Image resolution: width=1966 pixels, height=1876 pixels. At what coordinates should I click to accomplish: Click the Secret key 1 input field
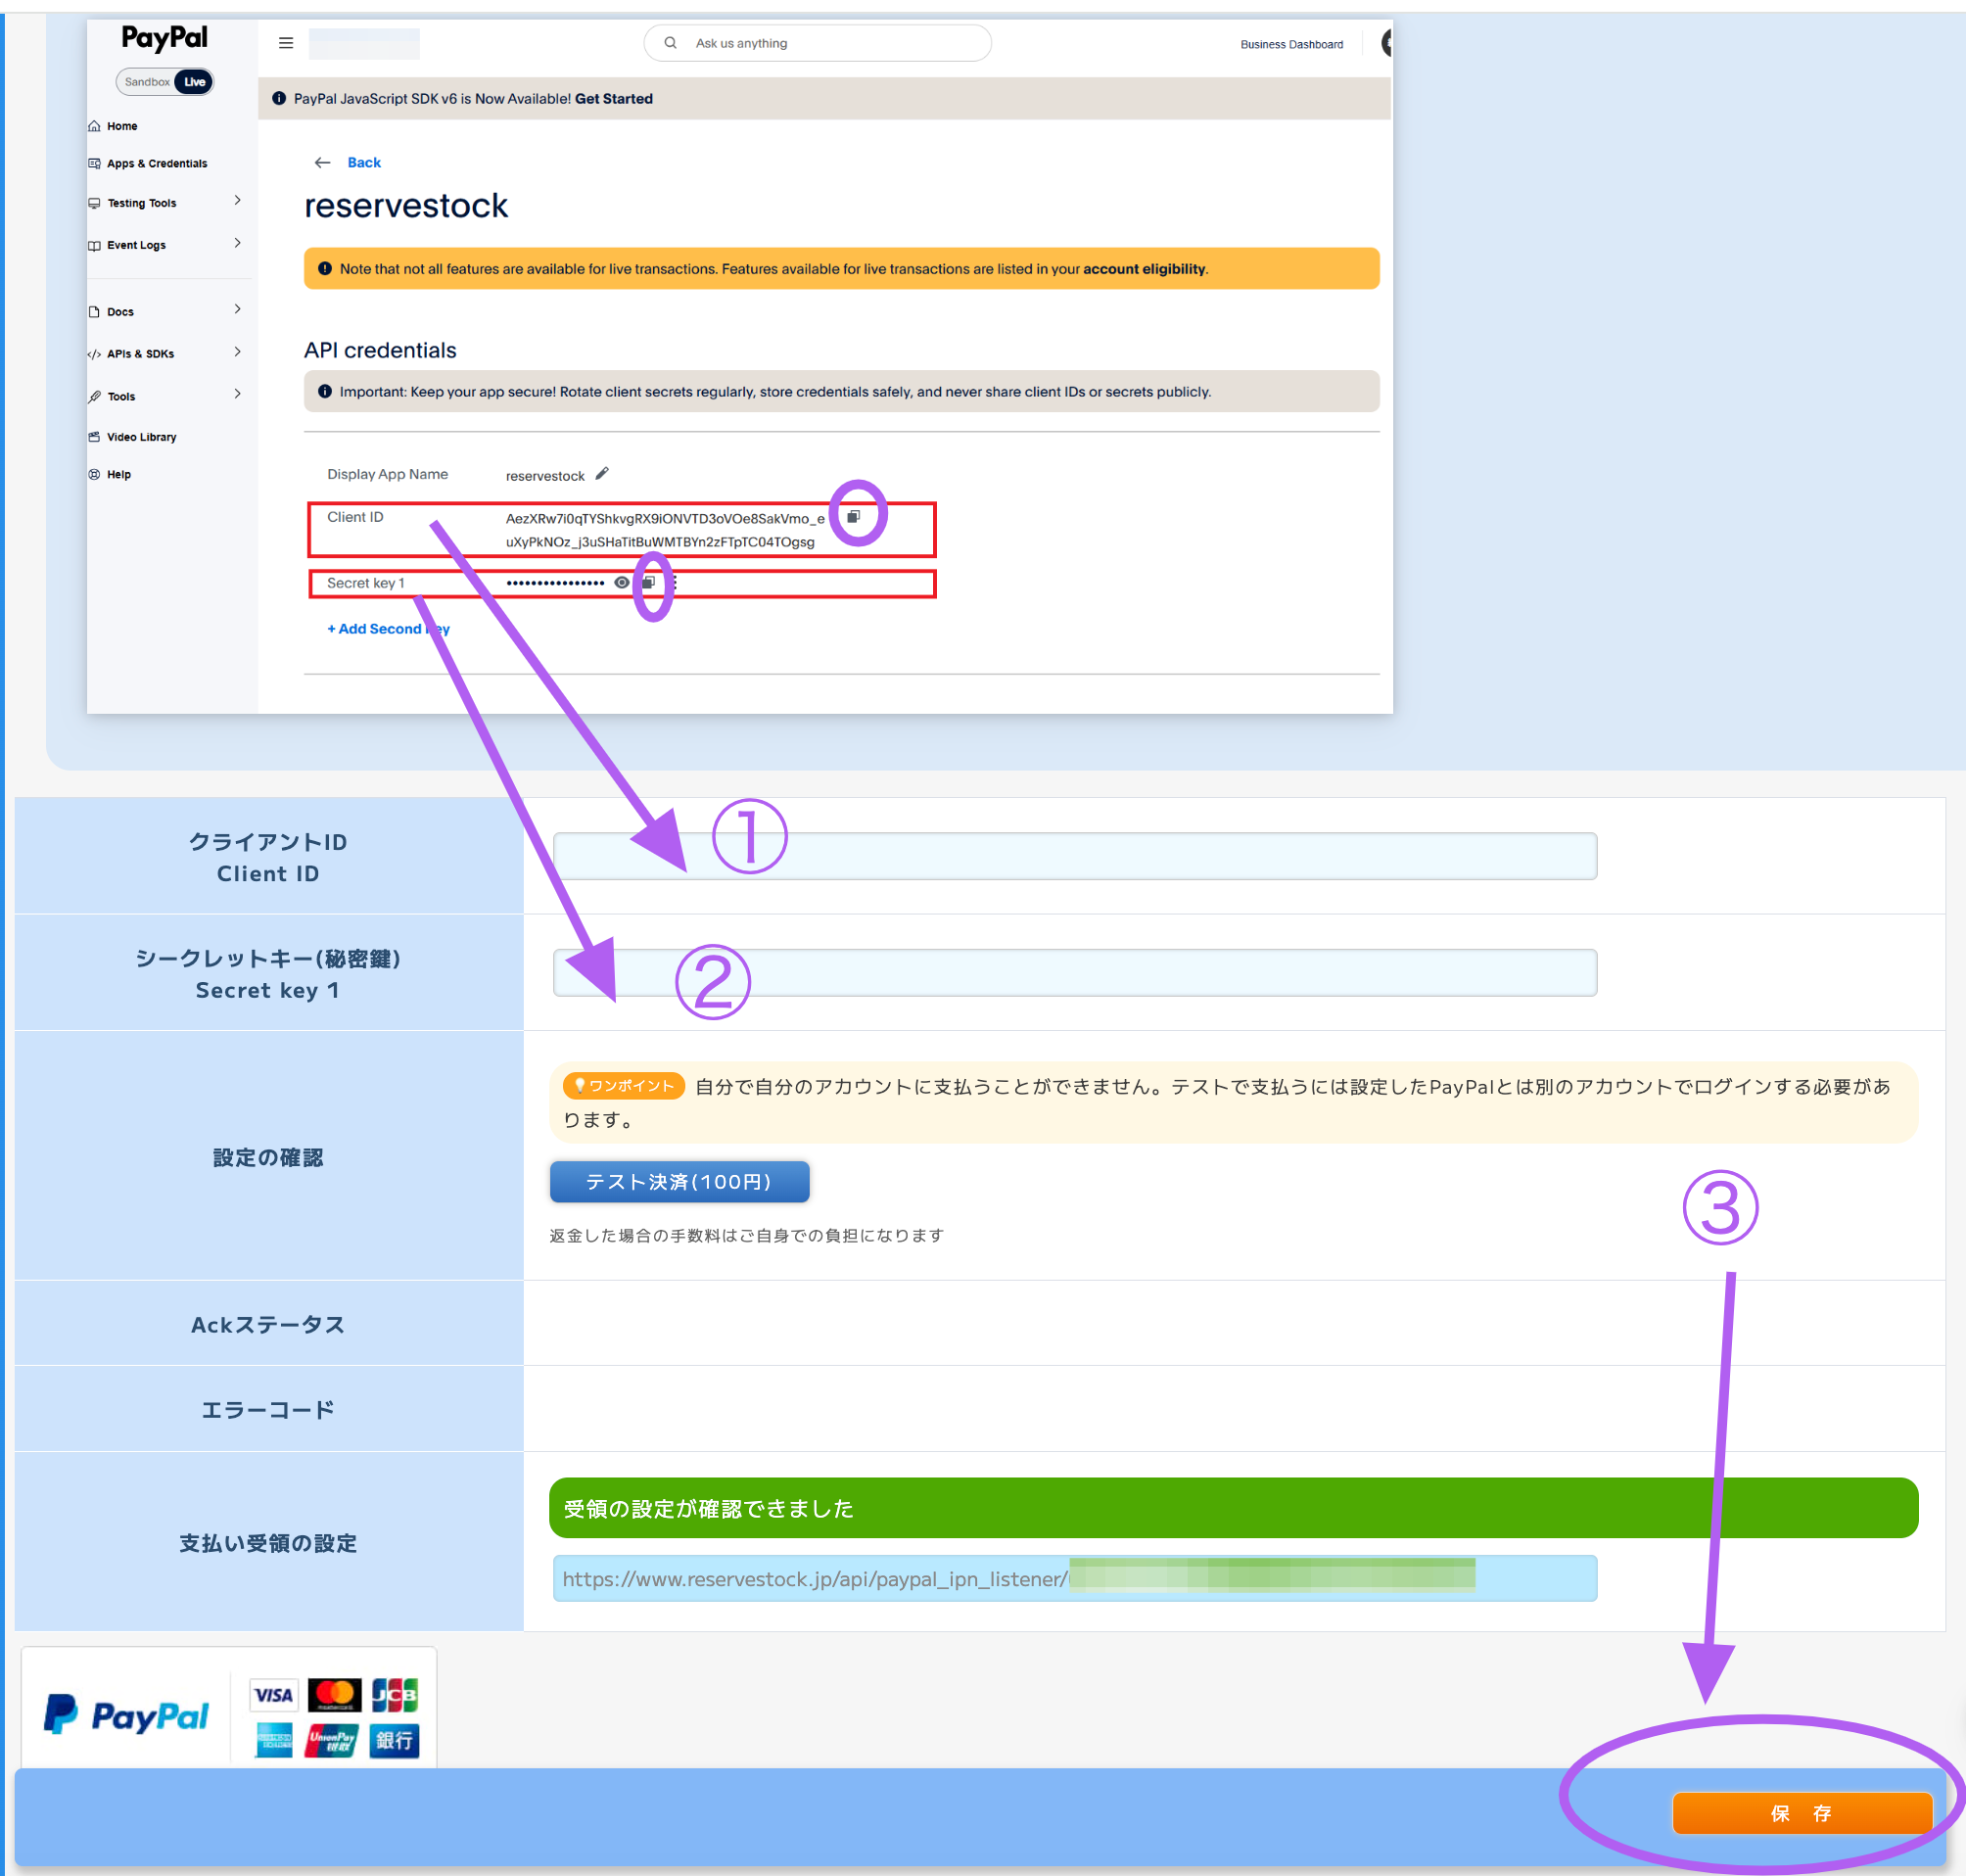click(1074, 973)
